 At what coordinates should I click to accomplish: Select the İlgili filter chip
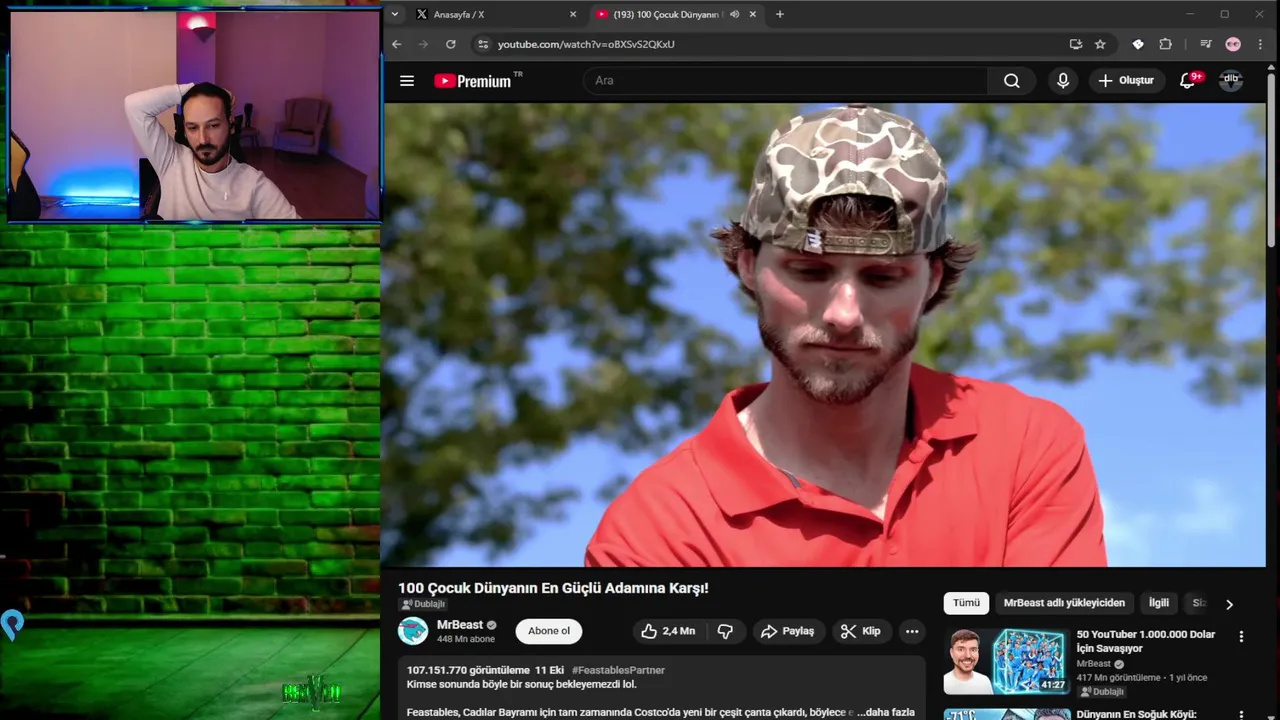(1158, 603)
